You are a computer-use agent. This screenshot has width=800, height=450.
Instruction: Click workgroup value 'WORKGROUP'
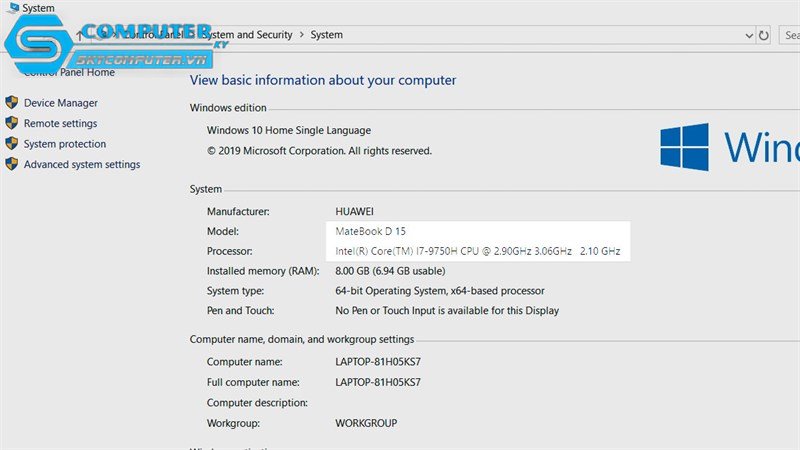[x=366, y=423]
